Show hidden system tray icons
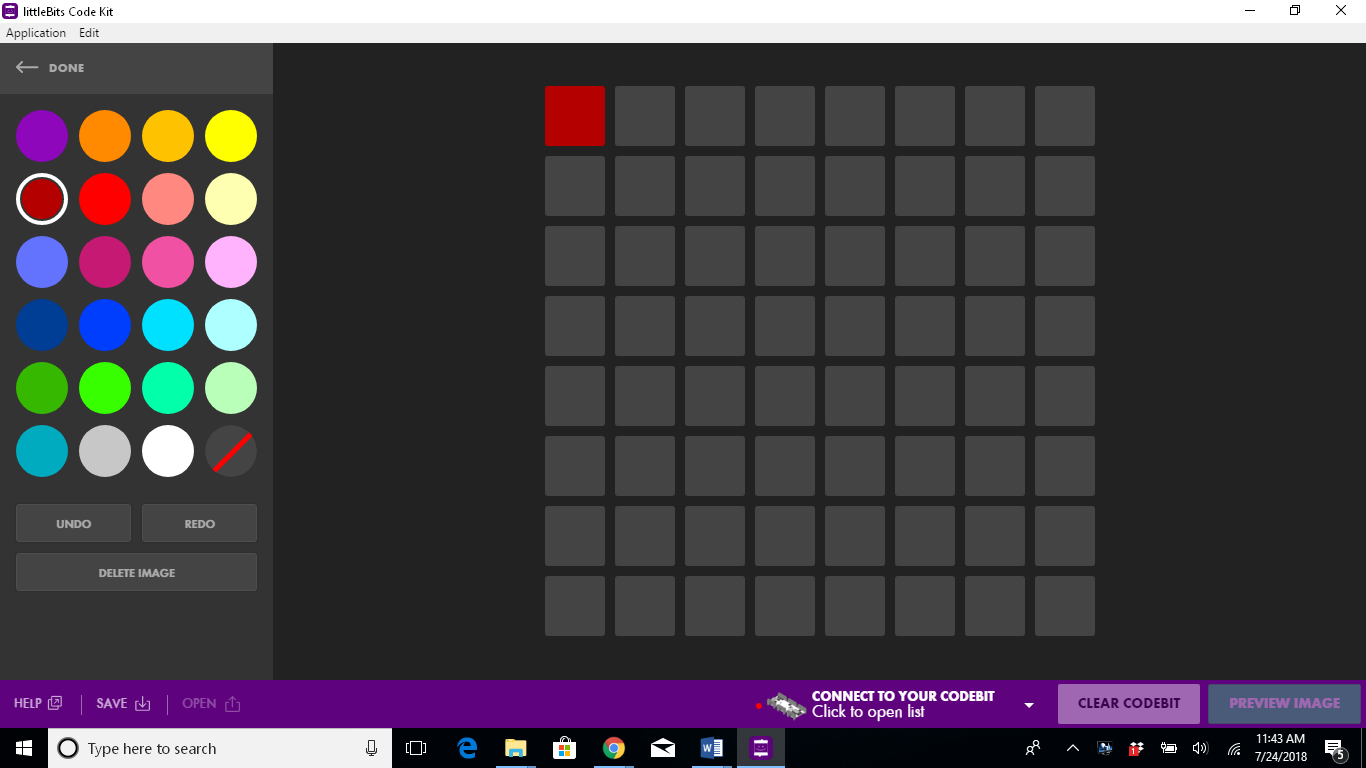The width and height of the screenshot is (1366, 768). point(1072,748)
